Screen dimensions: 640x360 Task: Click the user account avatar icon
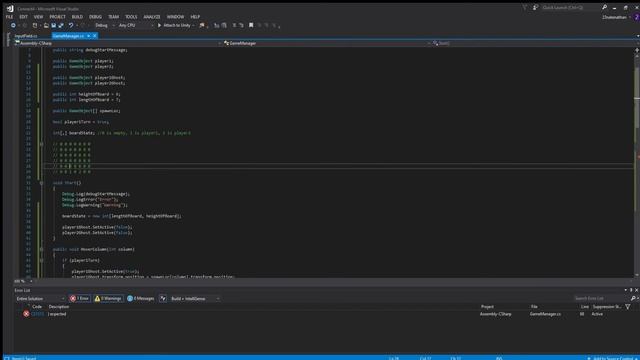click(636, 17)
